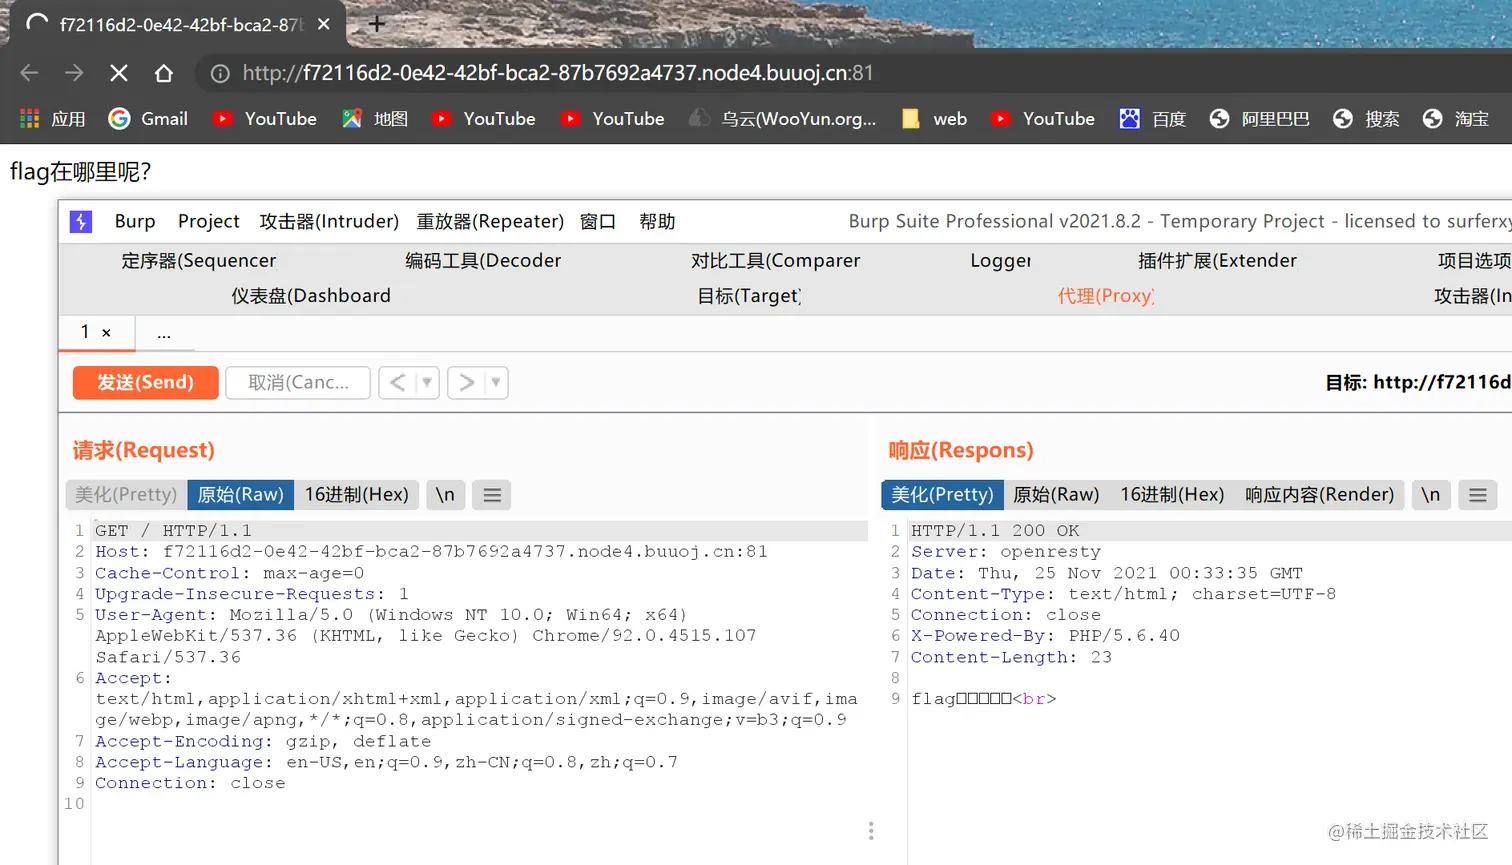Go to previous request in history
Viewport: 1512px width, 865px height.
397,382
